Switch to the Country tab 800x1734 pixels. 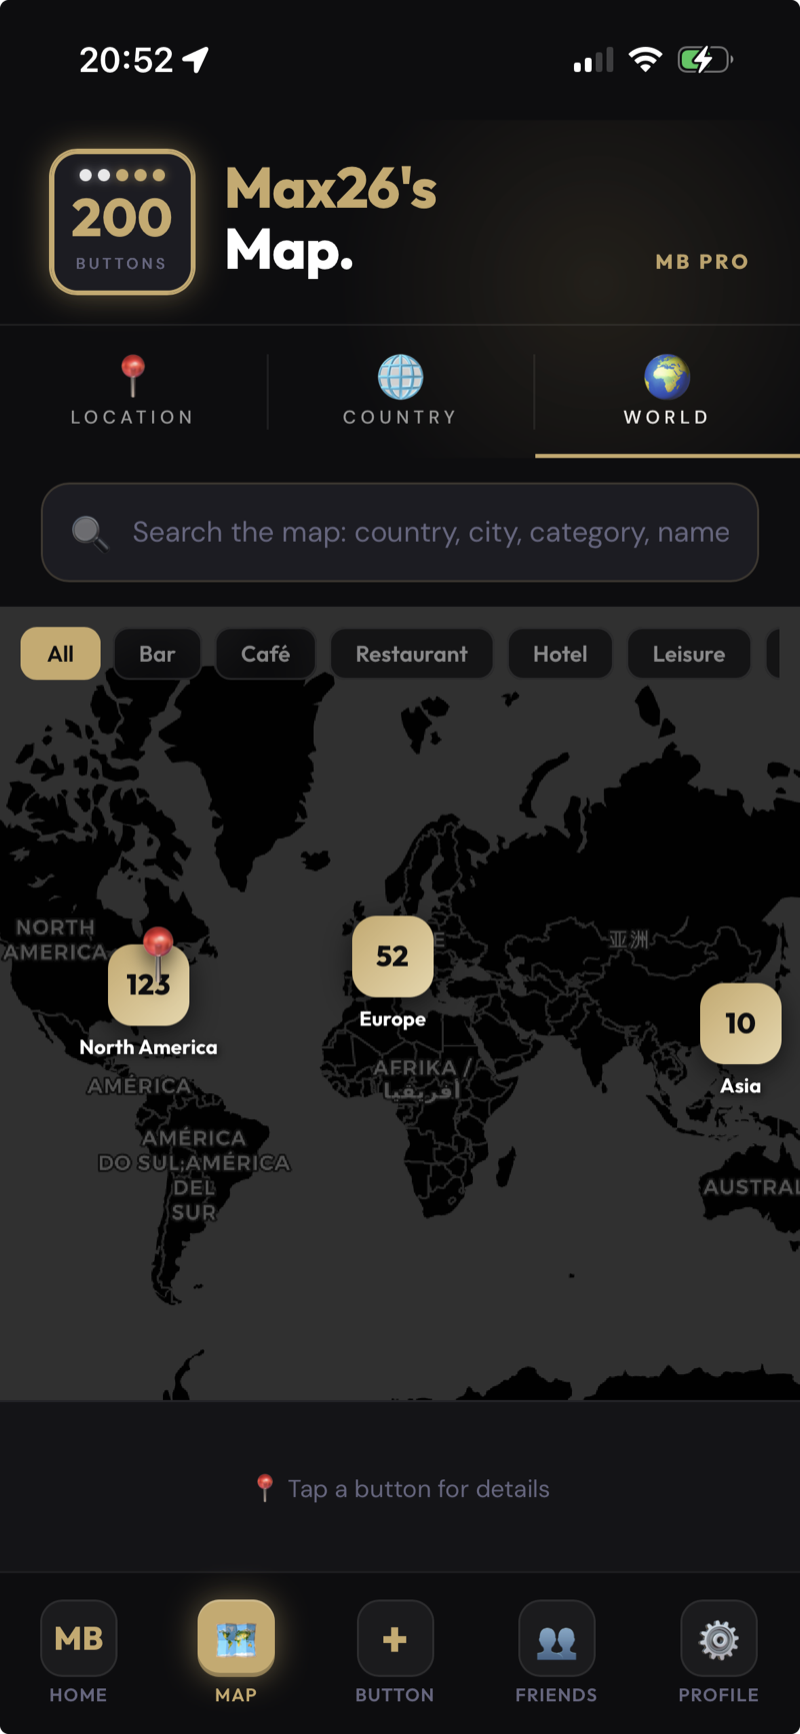(x=400, y=391)
